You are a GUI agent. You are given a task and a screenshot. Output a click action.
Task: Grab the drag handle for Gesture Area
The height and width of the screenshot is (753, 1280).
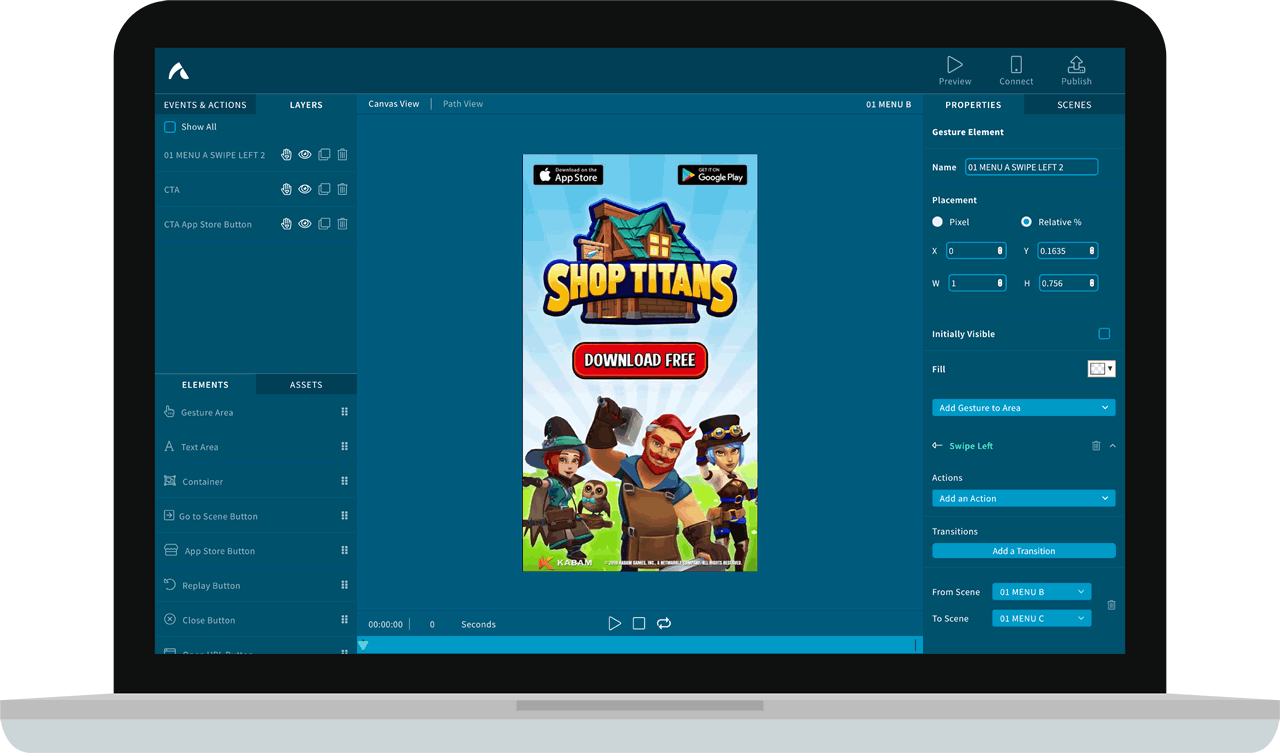tap(344, 412)
